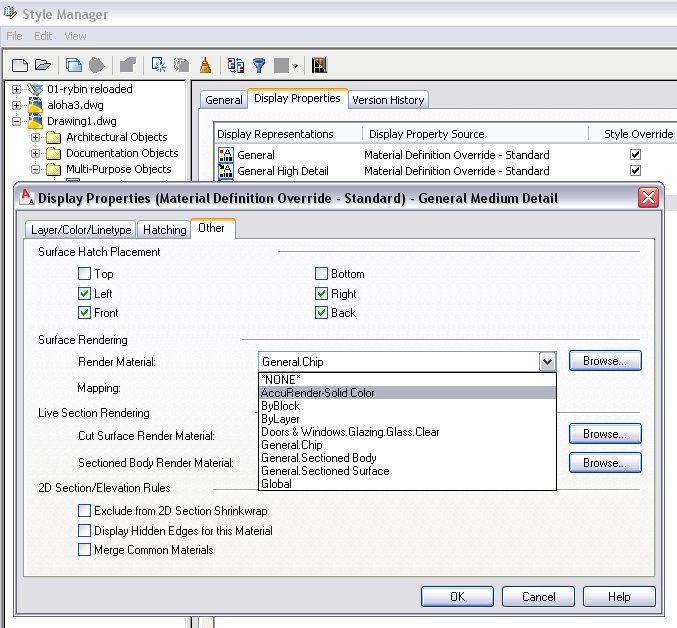Click Browse next to Render Material
This screenshot has height=628, width=677.
tap(605, 361)
